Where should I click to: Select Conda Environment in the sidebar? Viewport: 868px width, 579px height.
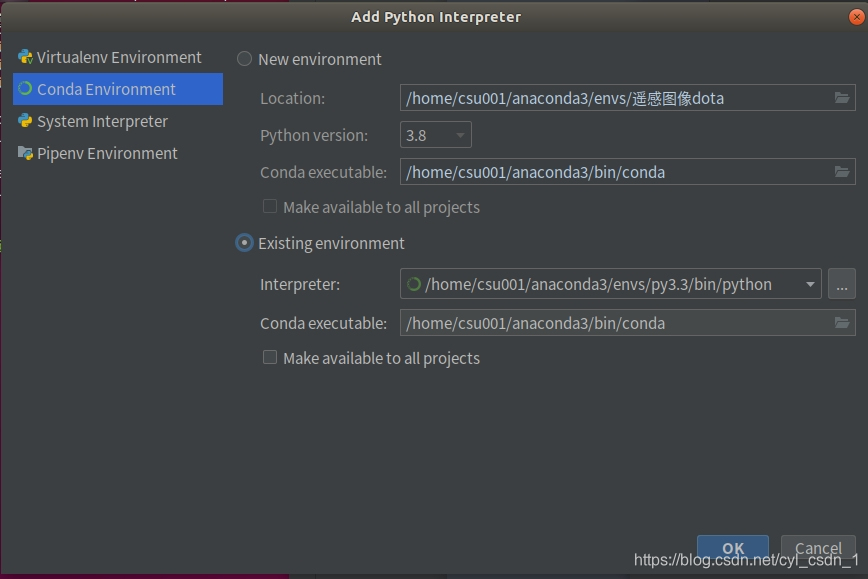coord(118,89)
